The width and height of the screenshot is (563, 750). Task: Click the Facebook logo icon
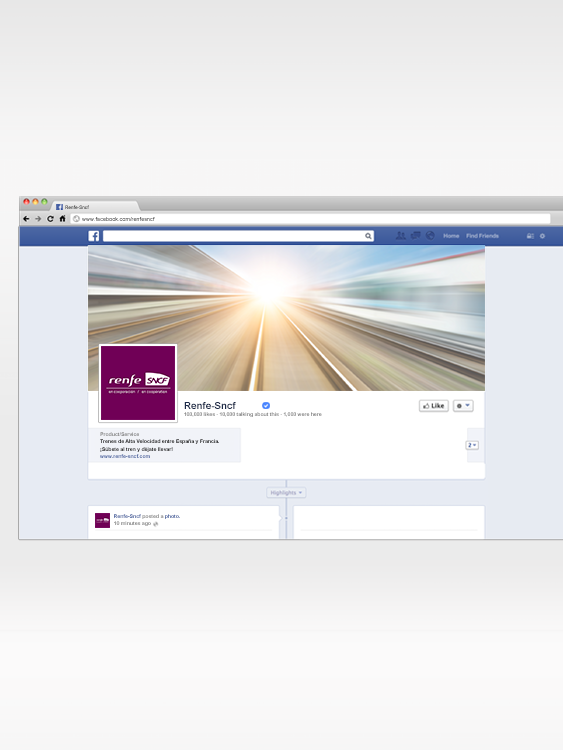[x=94, y=236]
